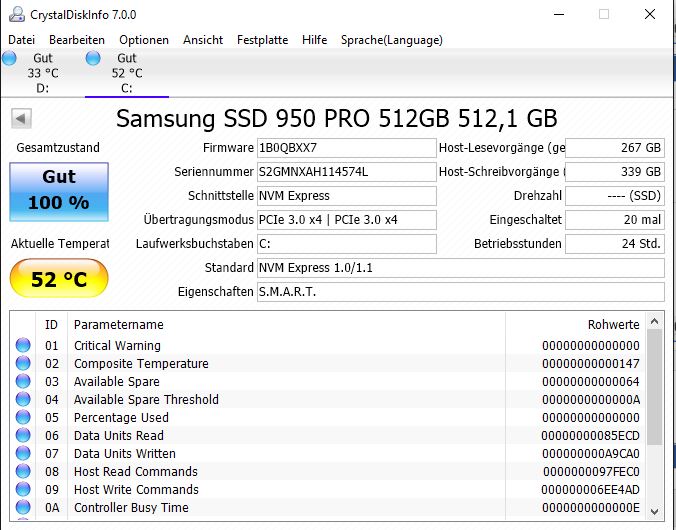Select raw value 0000000085ECD

pos(591,436)
